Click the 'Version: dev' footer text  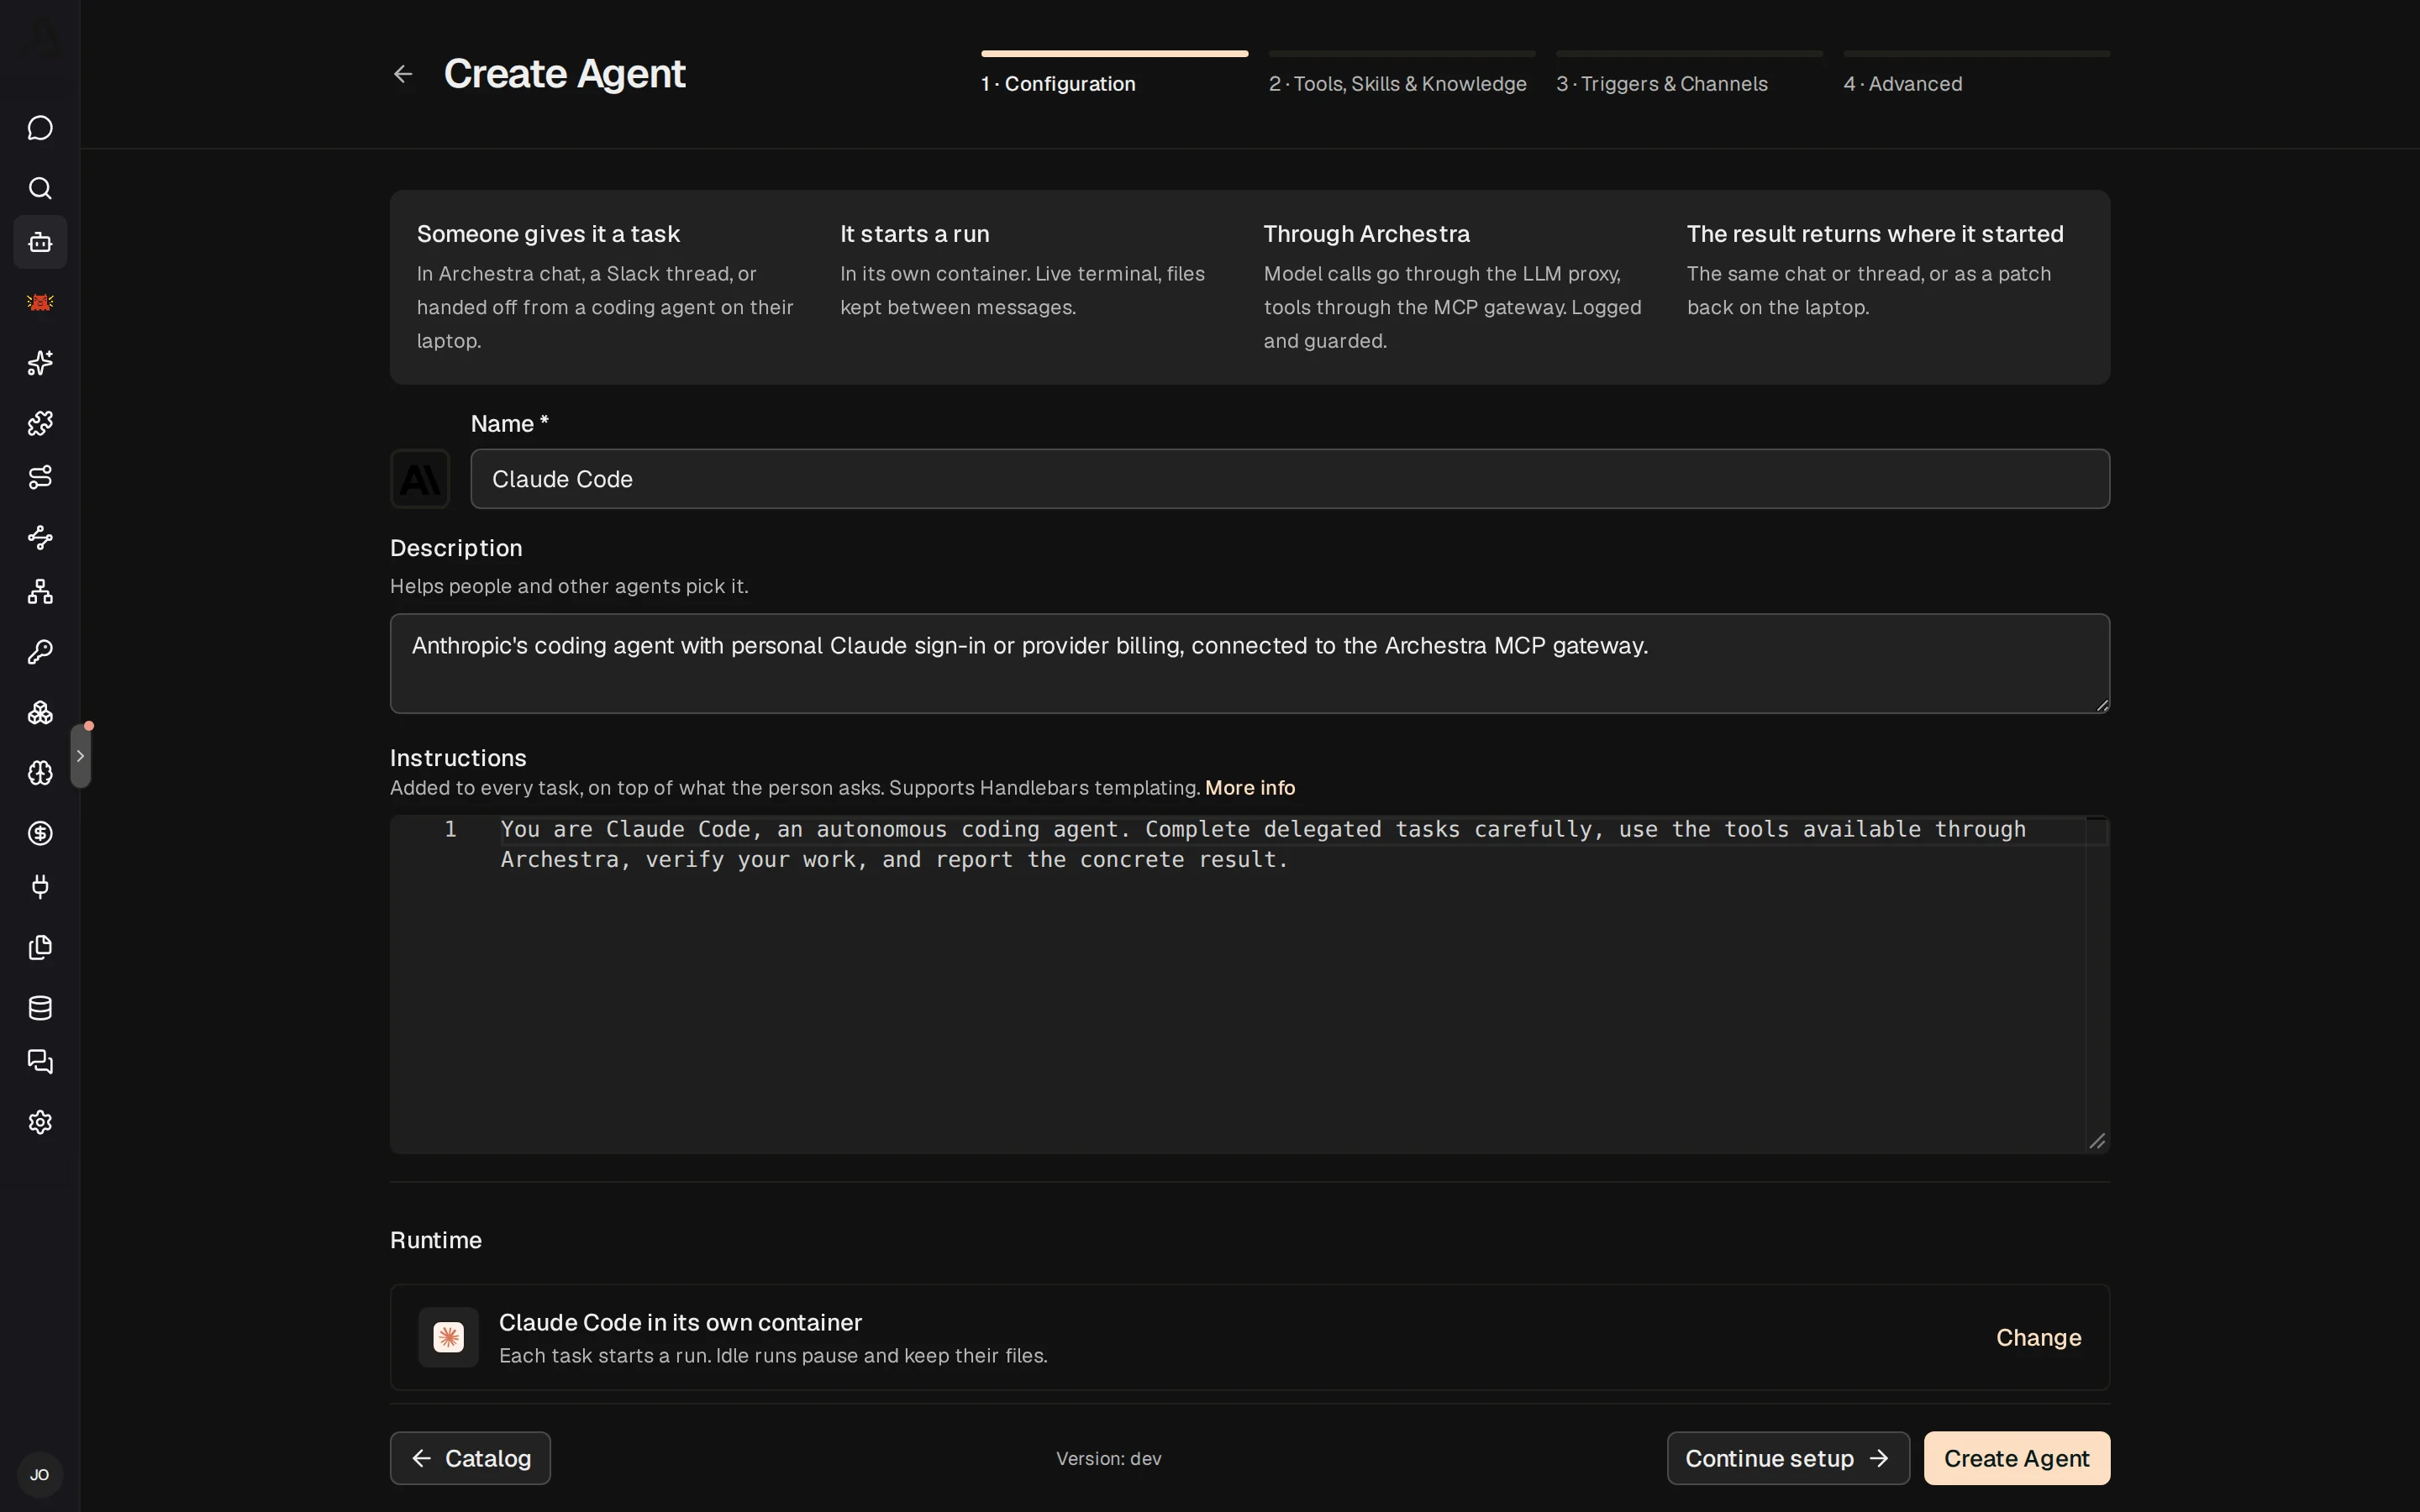click(x=1108, y=1459)
